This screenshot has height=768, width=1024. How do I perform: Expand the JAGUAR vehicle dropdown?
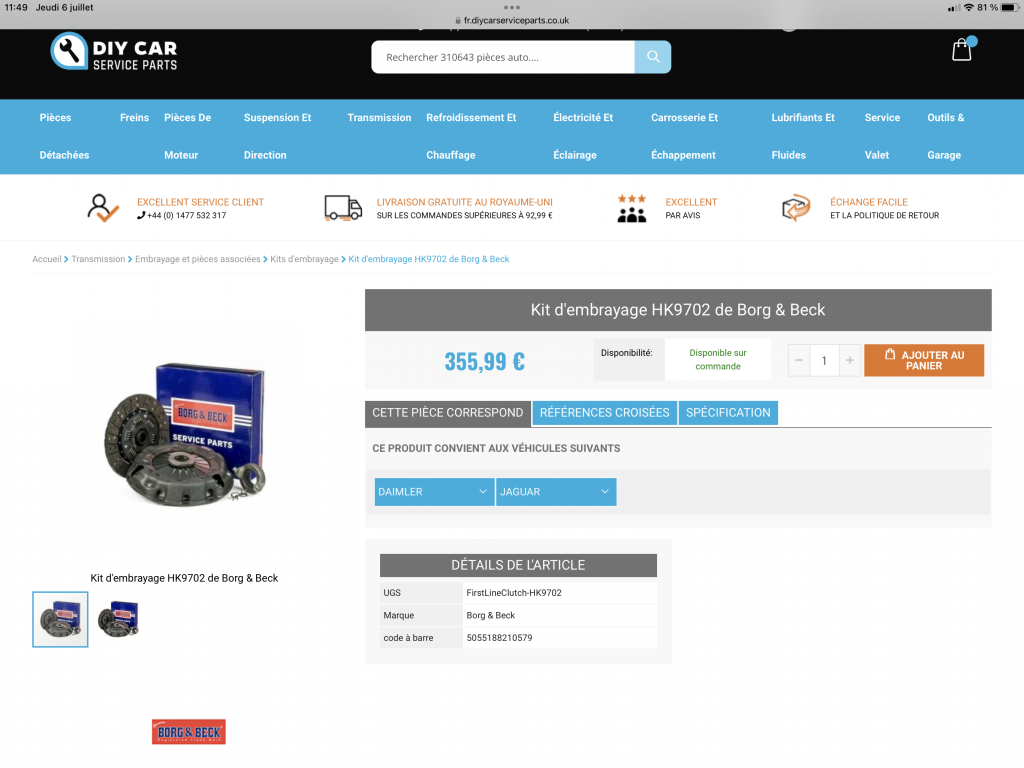[x=556, y=492]
